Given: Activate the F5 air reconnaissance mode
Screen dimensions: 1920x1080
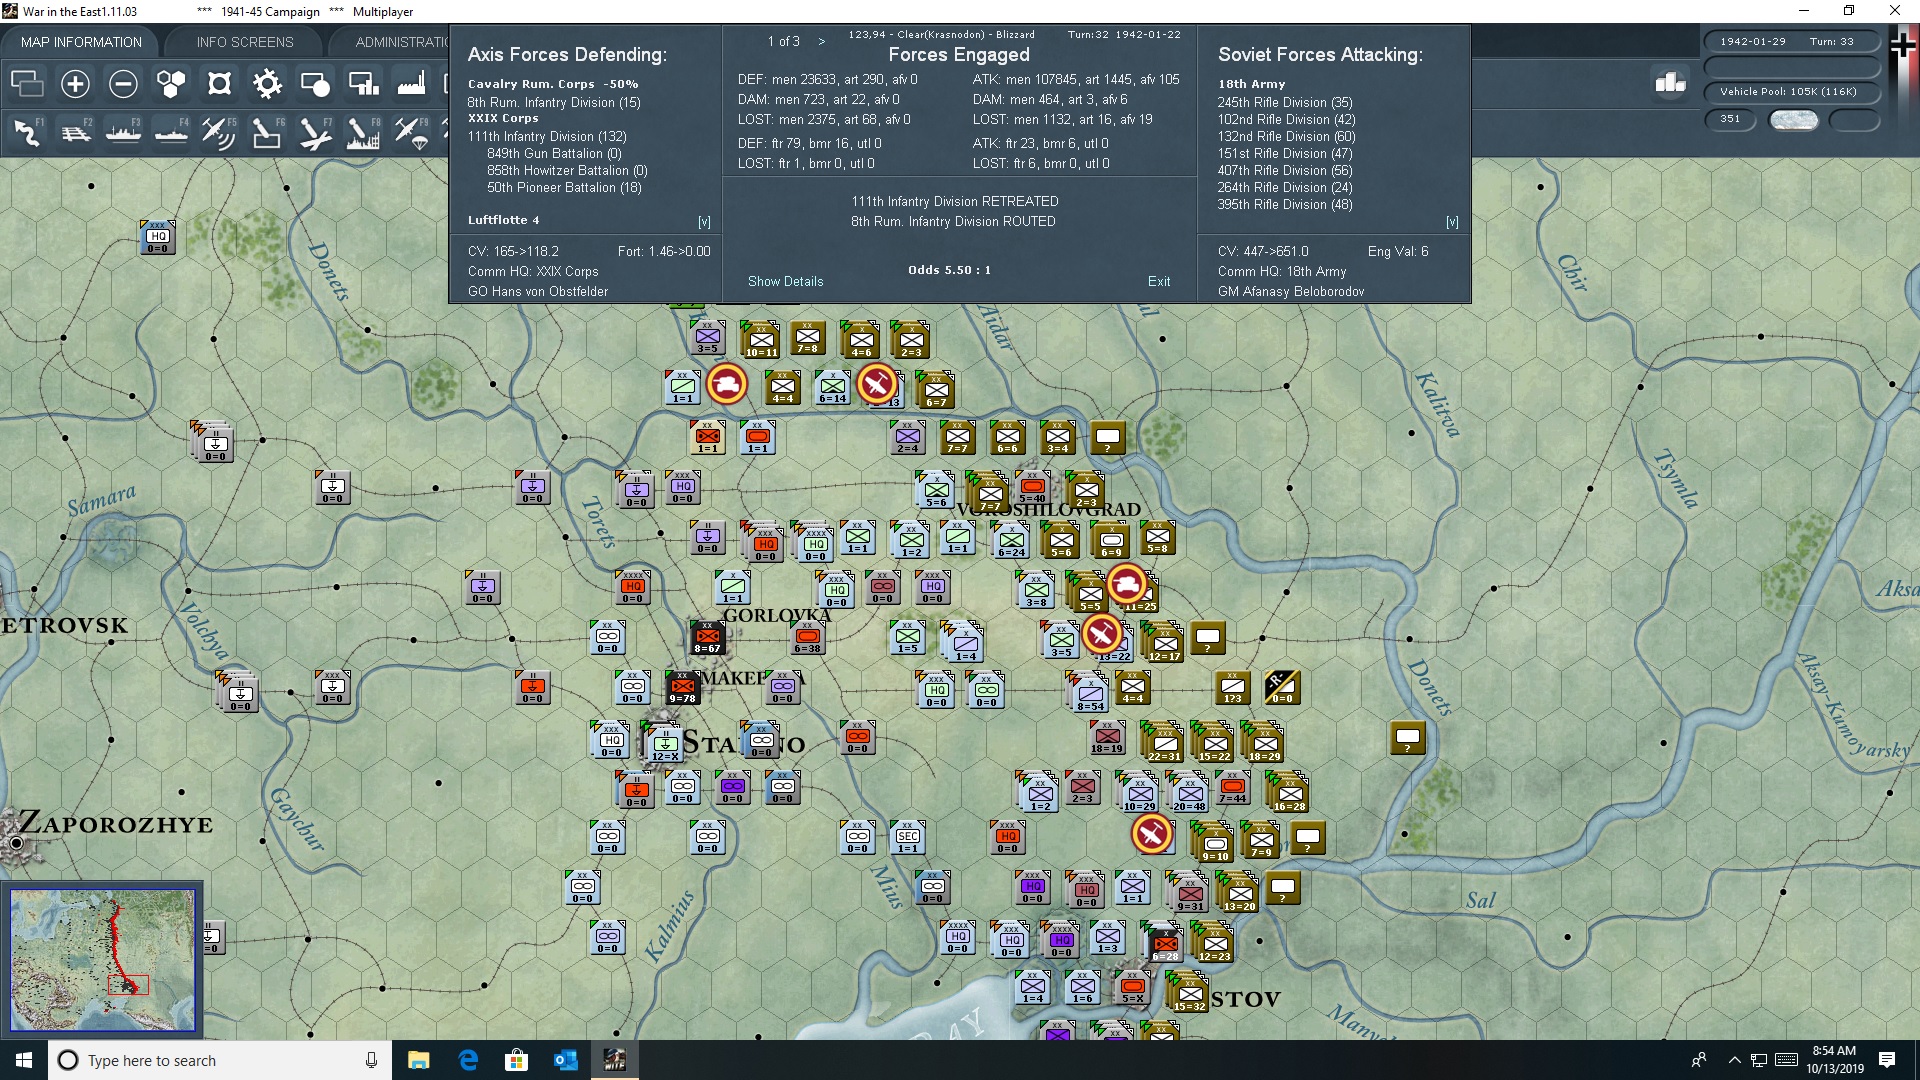Looking at the screenshot, I should point(219,133).
